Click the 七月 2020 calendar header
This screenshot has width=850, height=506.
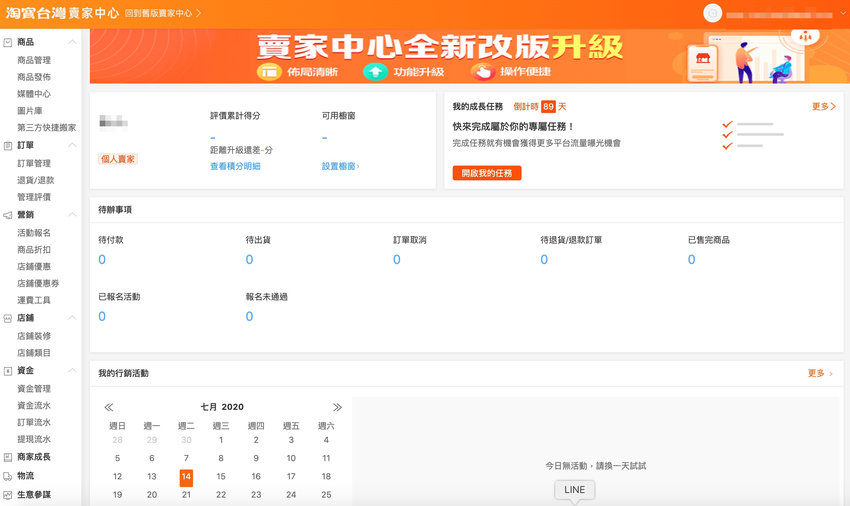tap(222, 407)
